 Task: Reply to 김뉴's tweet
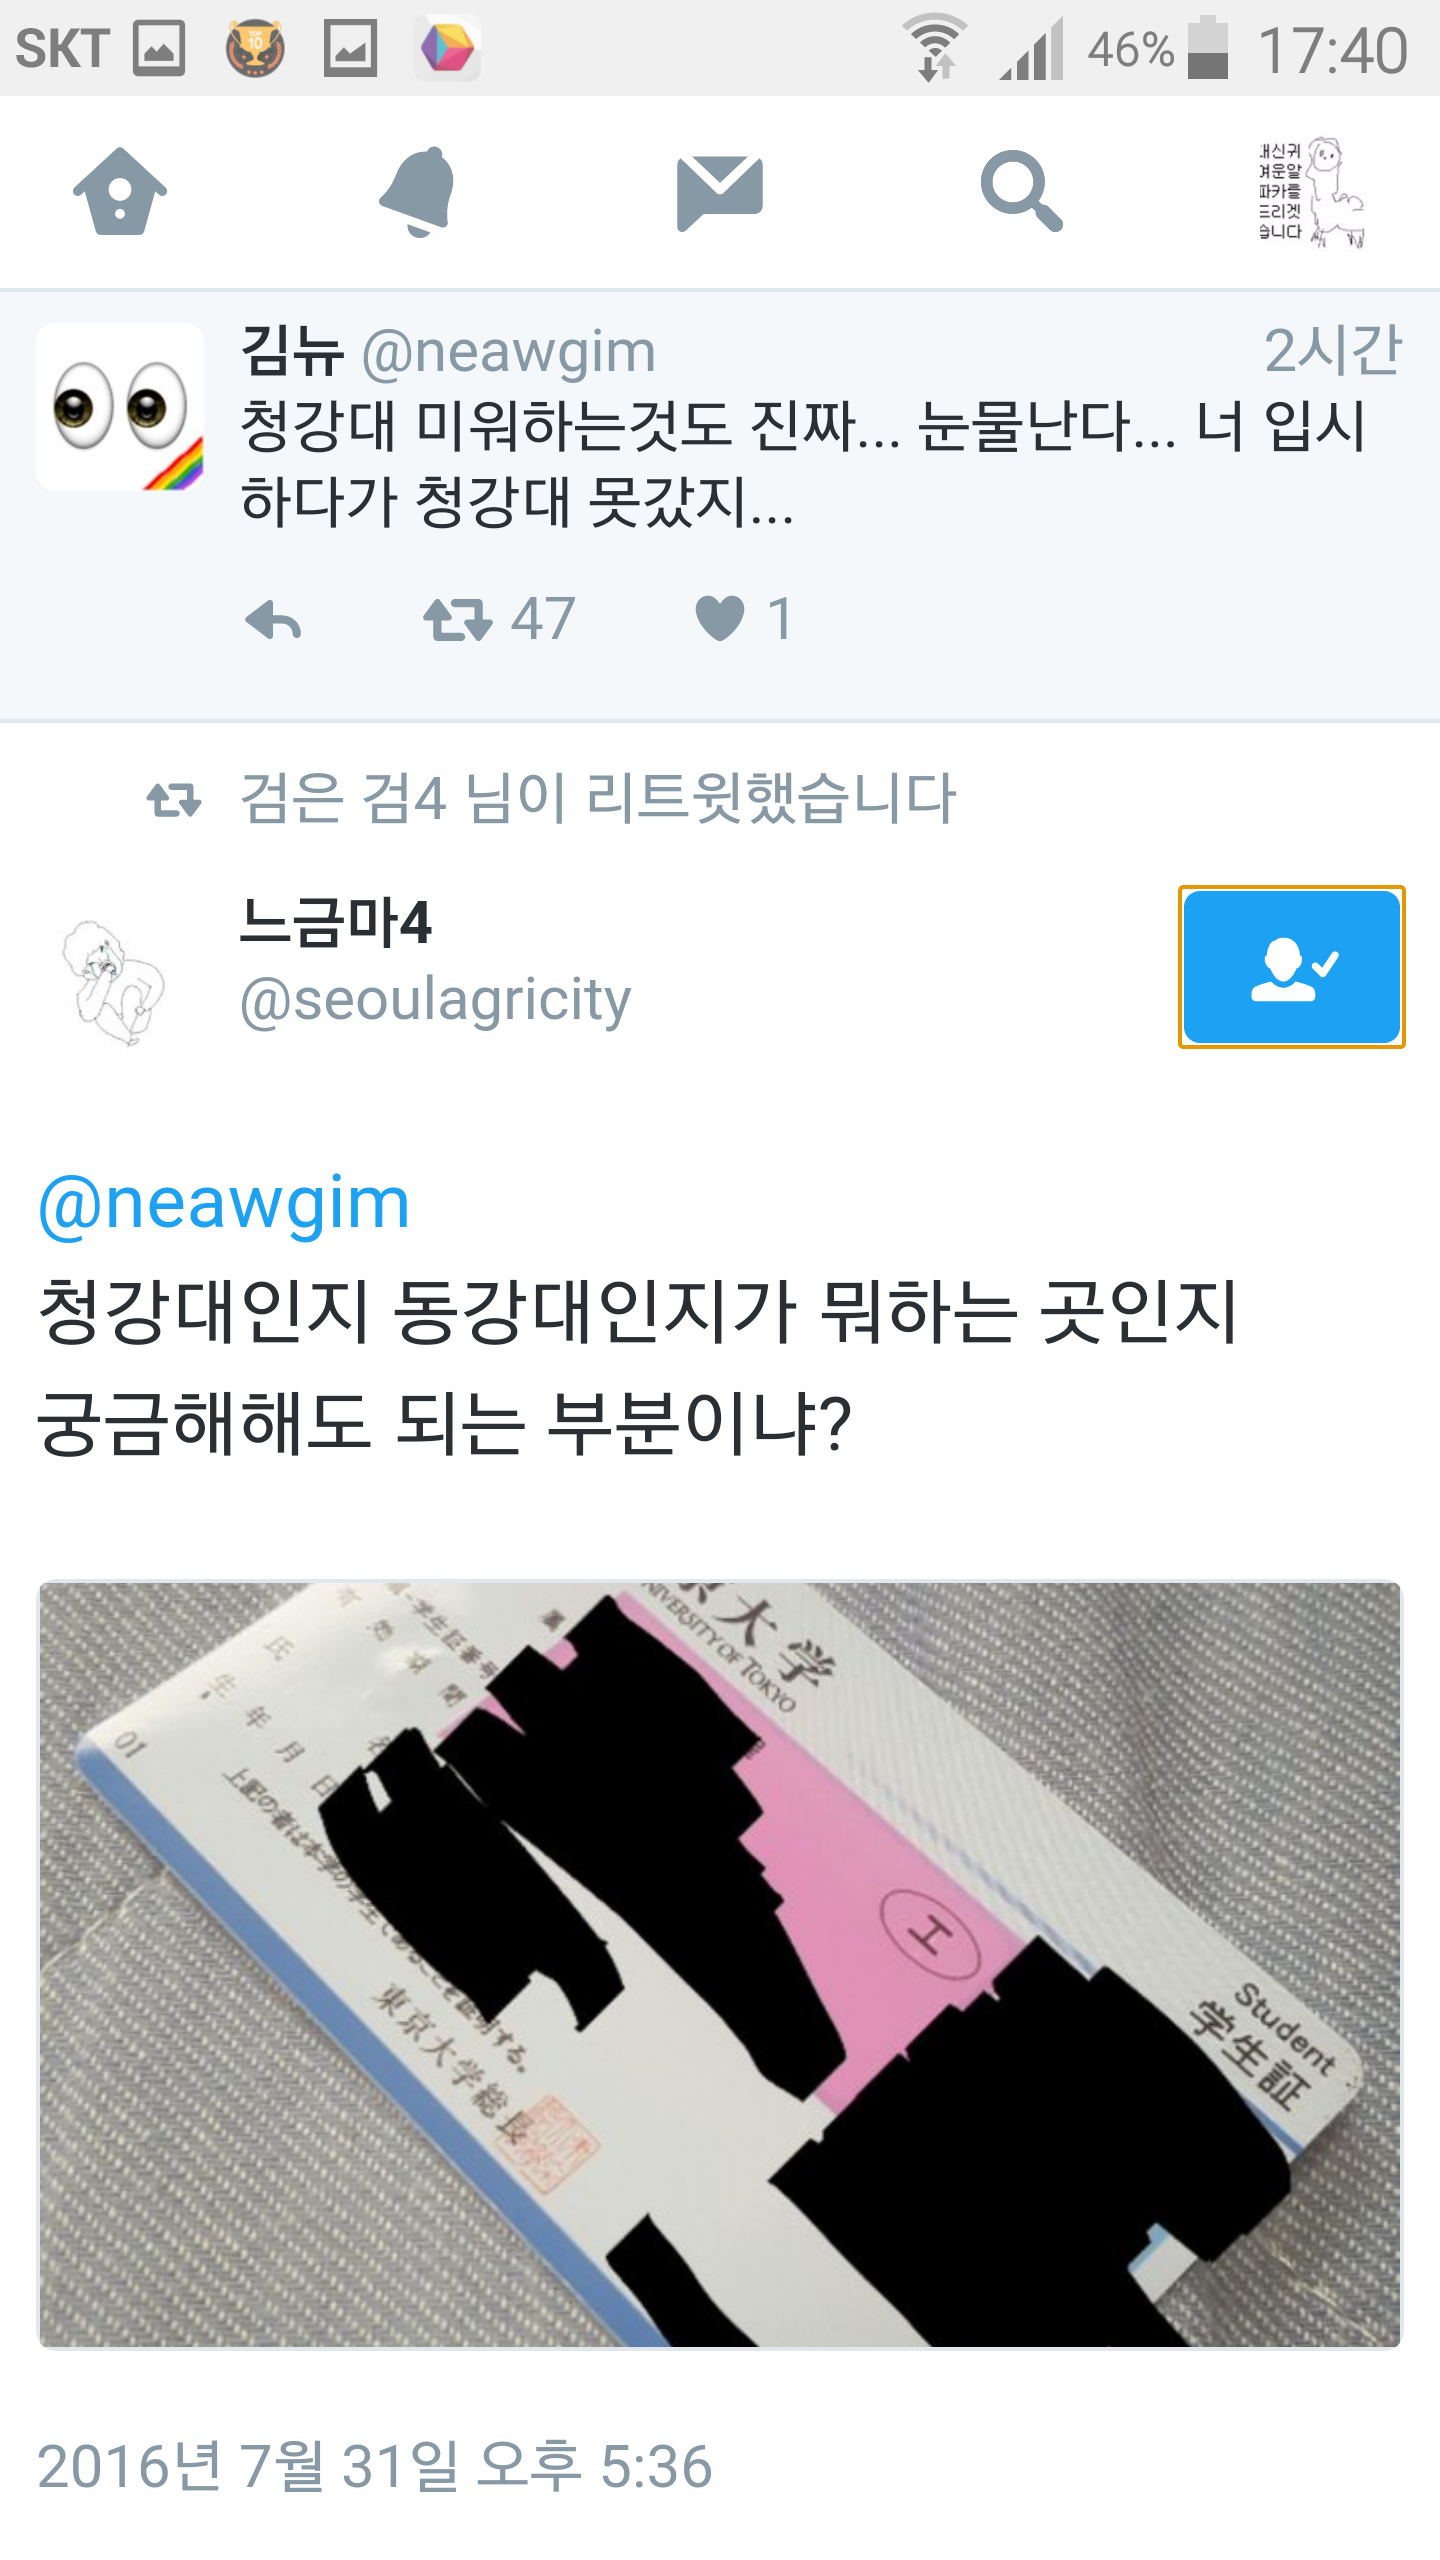273,620
